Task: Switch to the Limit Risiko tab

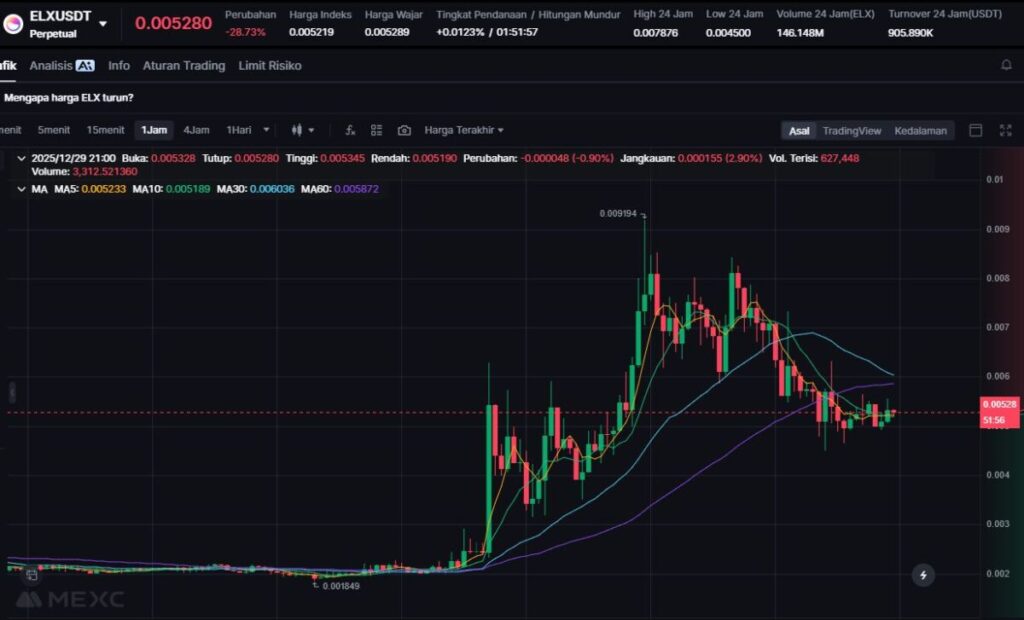Action: point(269,65)
